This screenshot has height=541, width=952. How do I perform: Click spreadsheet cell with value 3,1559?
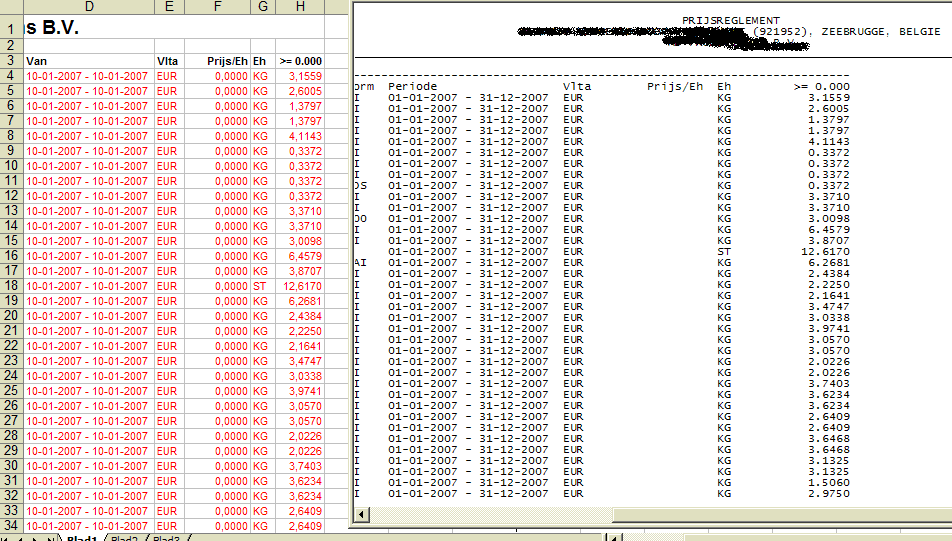tap(300, 76)
